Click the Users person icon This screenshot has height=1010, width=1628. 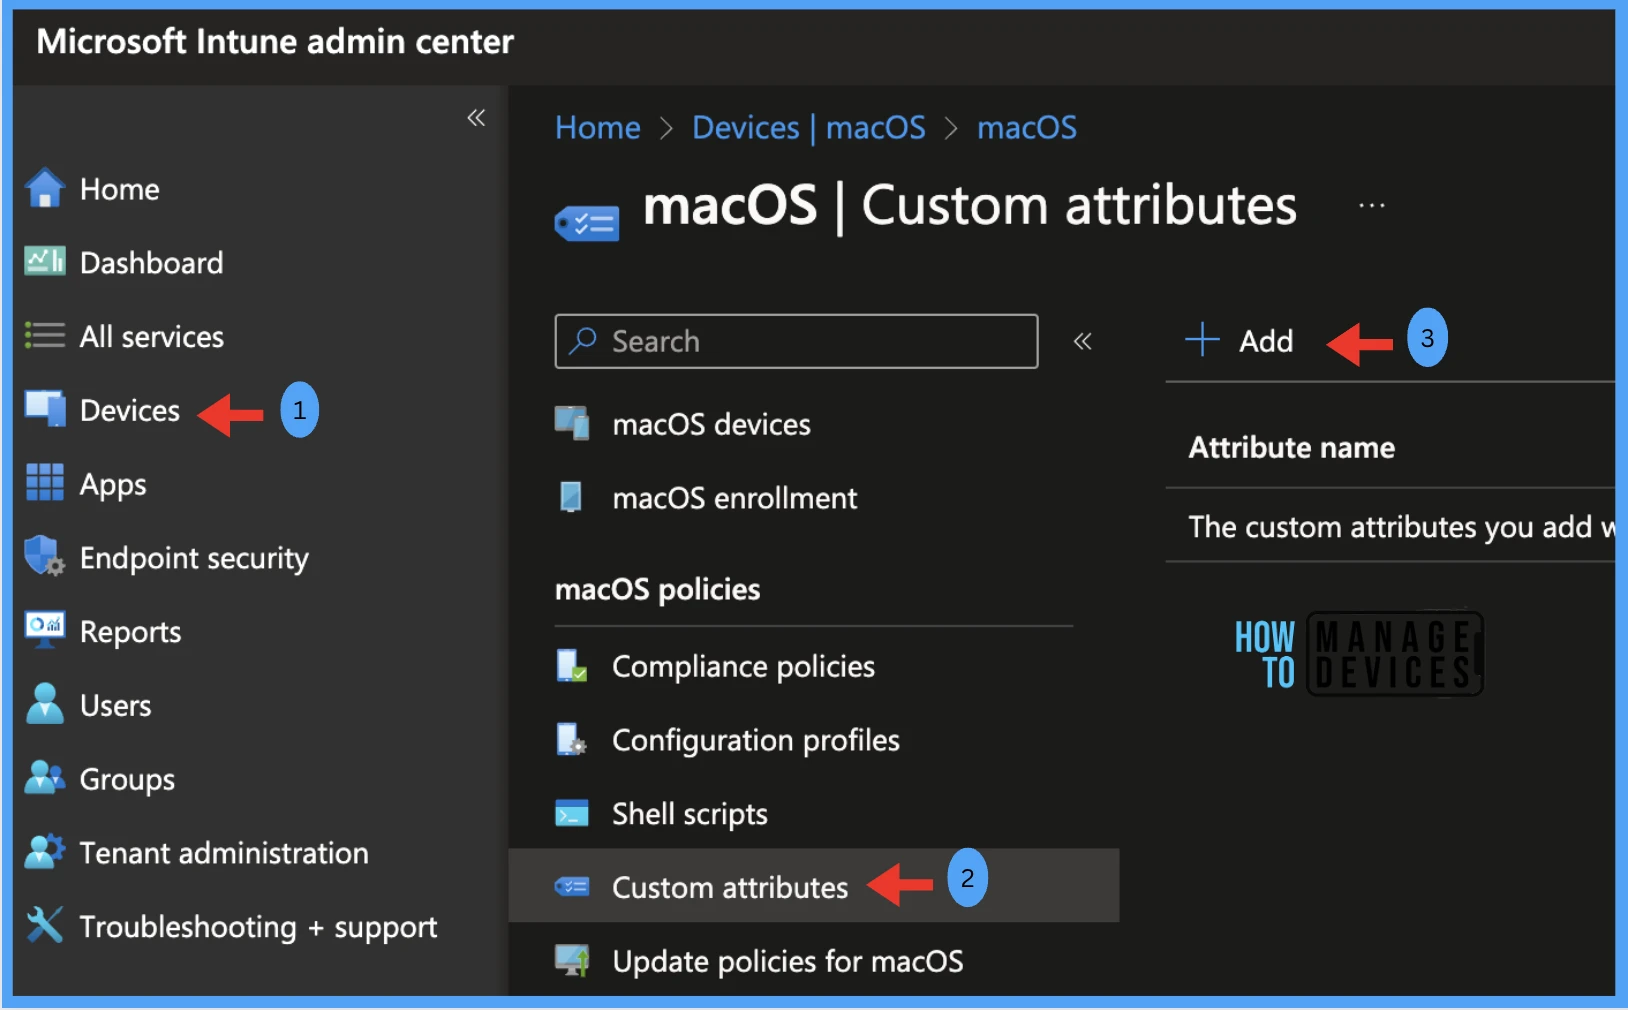pos(44,703)
